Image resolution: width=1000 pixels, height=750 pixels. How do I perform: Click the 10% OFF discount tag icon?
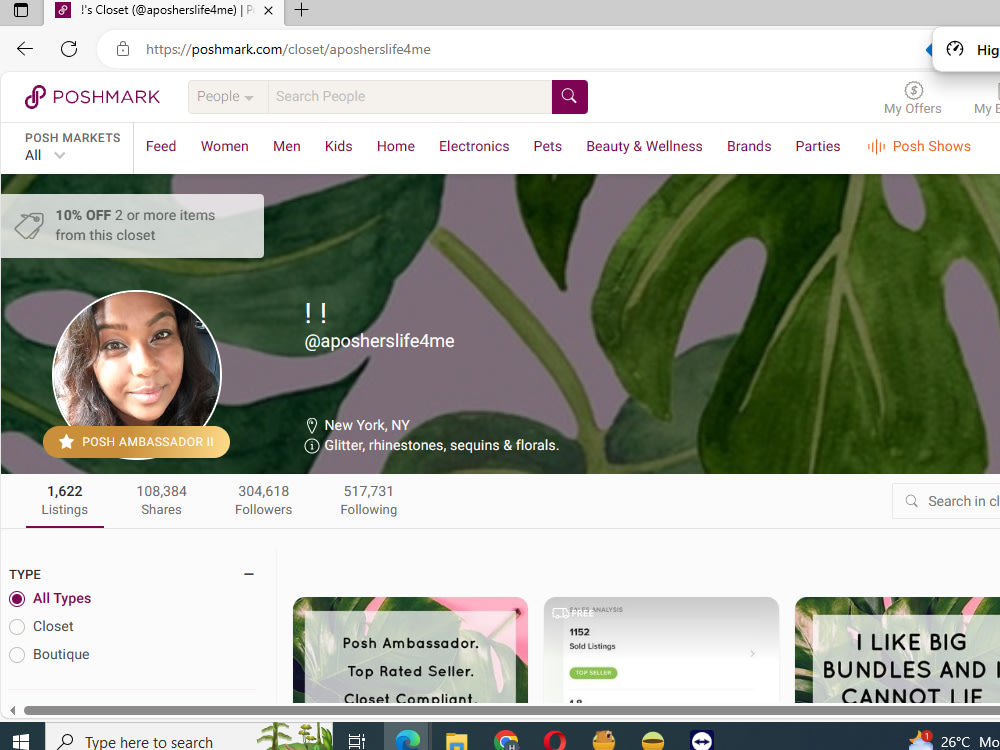[x=29, y=226]
